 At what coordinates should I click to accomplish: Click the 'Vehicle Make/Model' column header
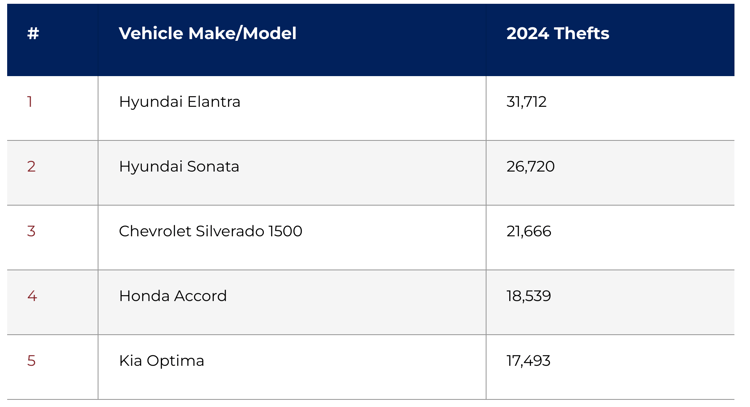tap(207, 34)
